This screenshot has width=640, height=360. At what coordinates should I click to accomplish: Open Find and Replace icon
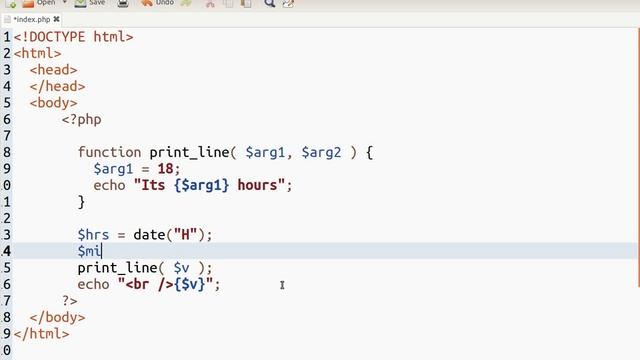pyautogui.click(x=288, y=4)
